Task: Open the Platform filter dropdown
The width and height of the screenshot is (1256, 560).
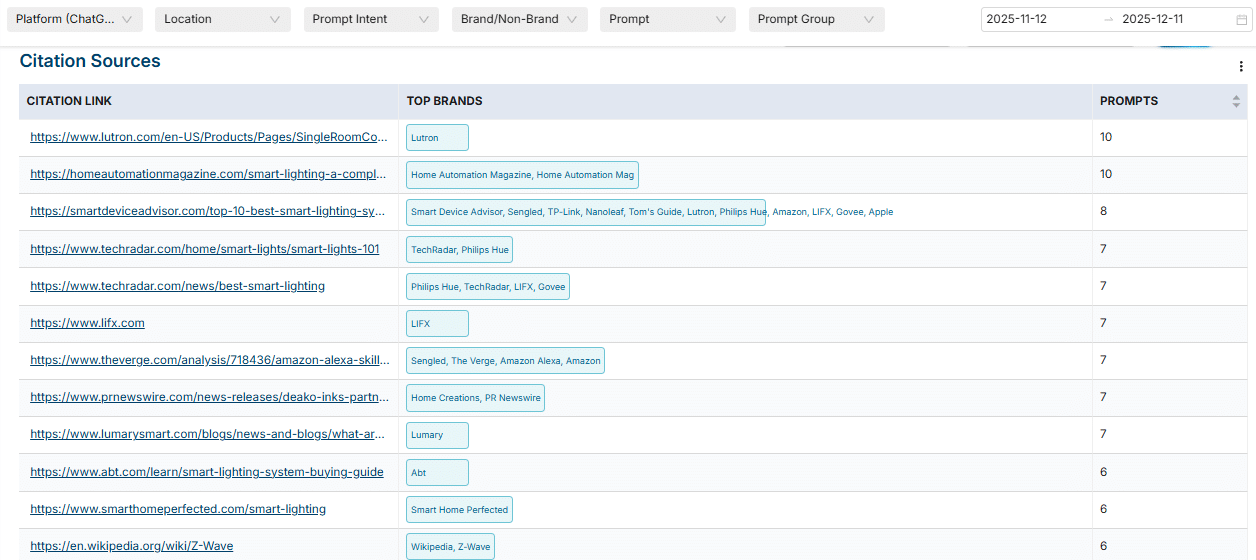Action: point(75,19)
